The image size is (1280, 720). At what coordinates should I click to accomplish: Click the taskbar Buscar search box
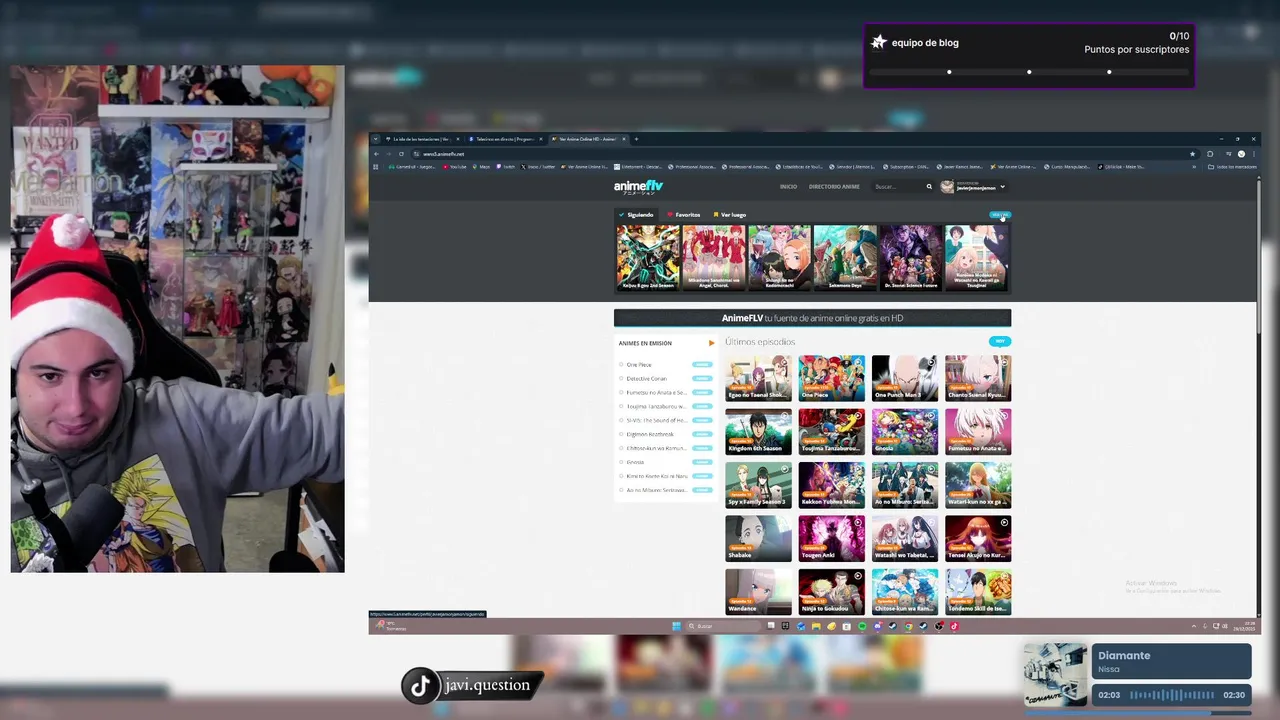click(x=723, y=626)
